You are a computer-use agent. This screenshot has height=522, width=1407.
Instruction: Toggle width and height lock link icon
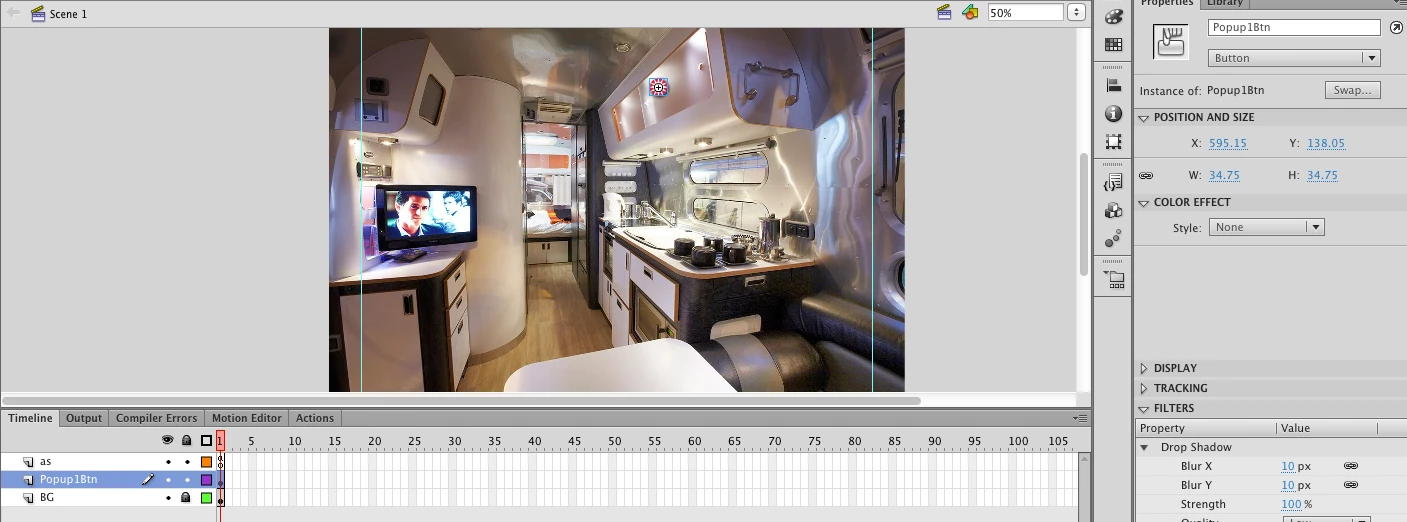coord(1146,175)
